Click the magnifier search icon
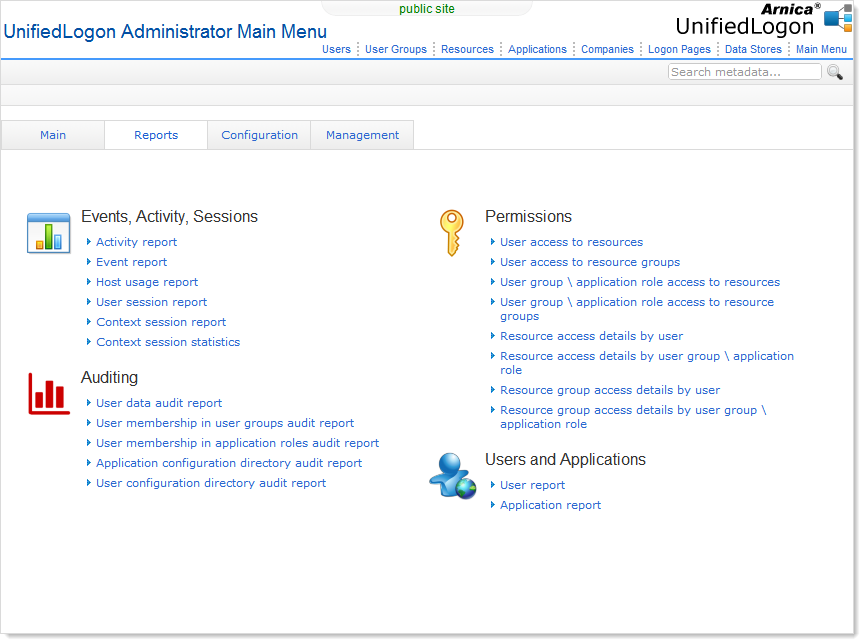 pyautogui.click(x=835, y=72)
